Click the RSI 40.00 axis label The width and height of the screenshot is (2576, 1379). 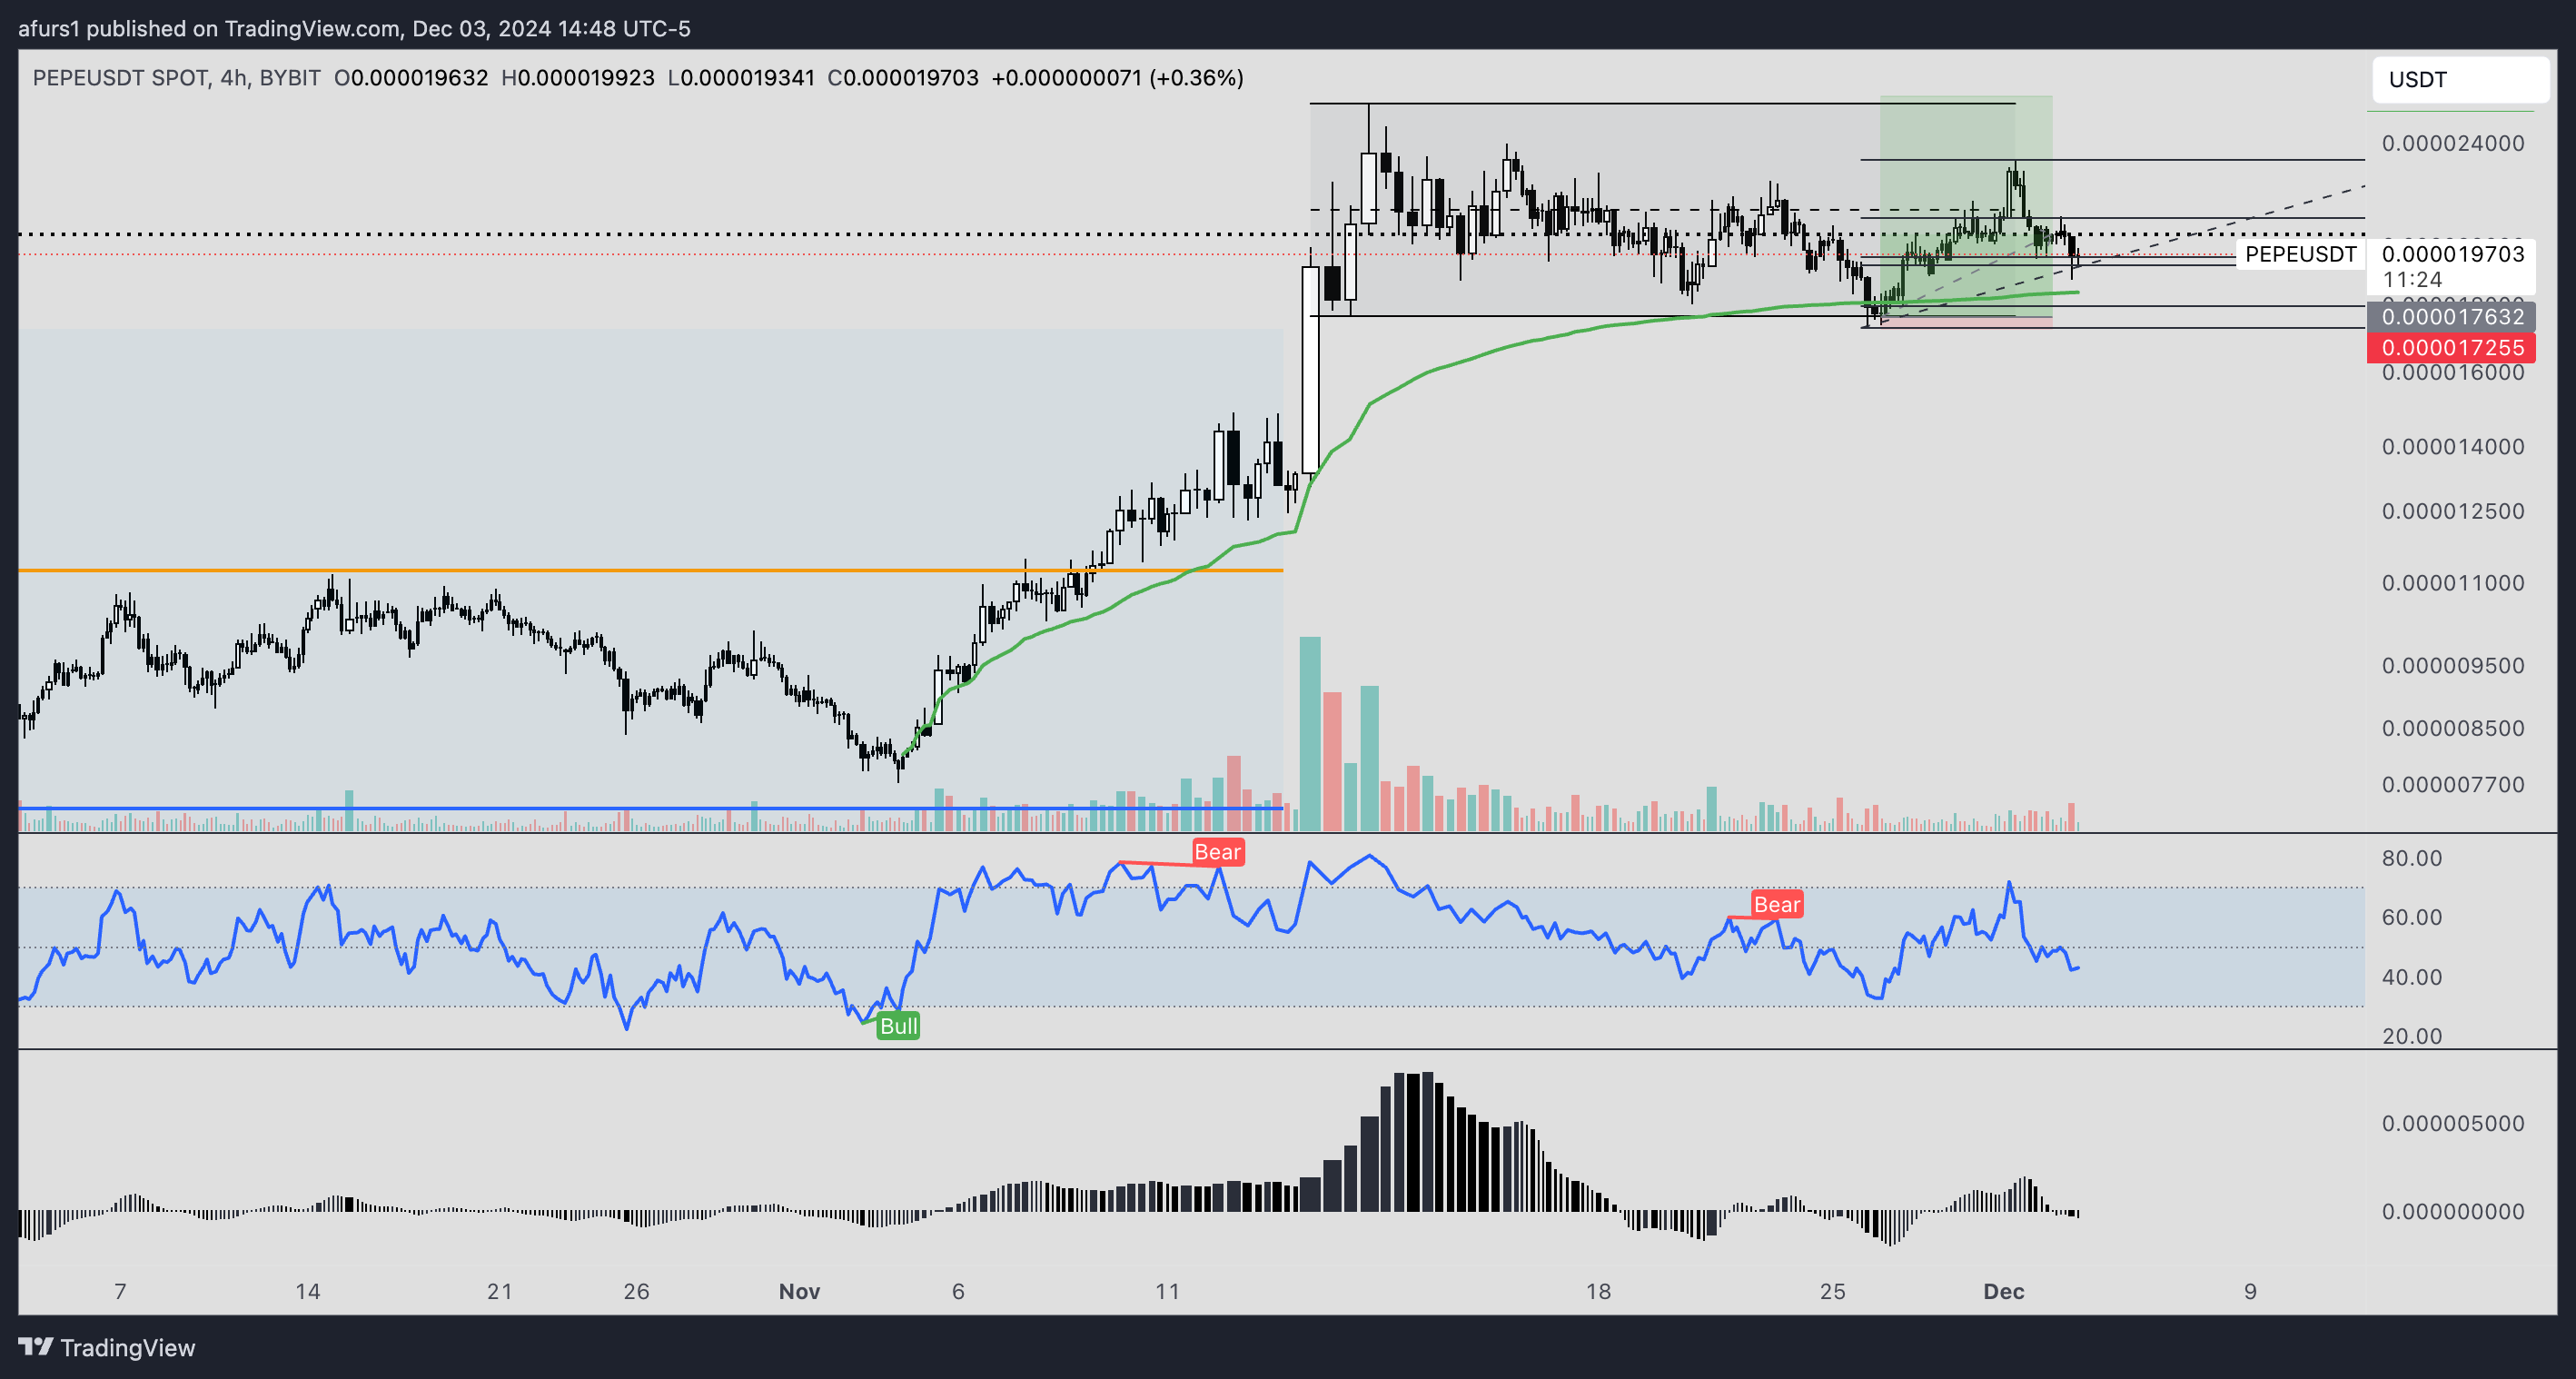tap(2412, 977)
